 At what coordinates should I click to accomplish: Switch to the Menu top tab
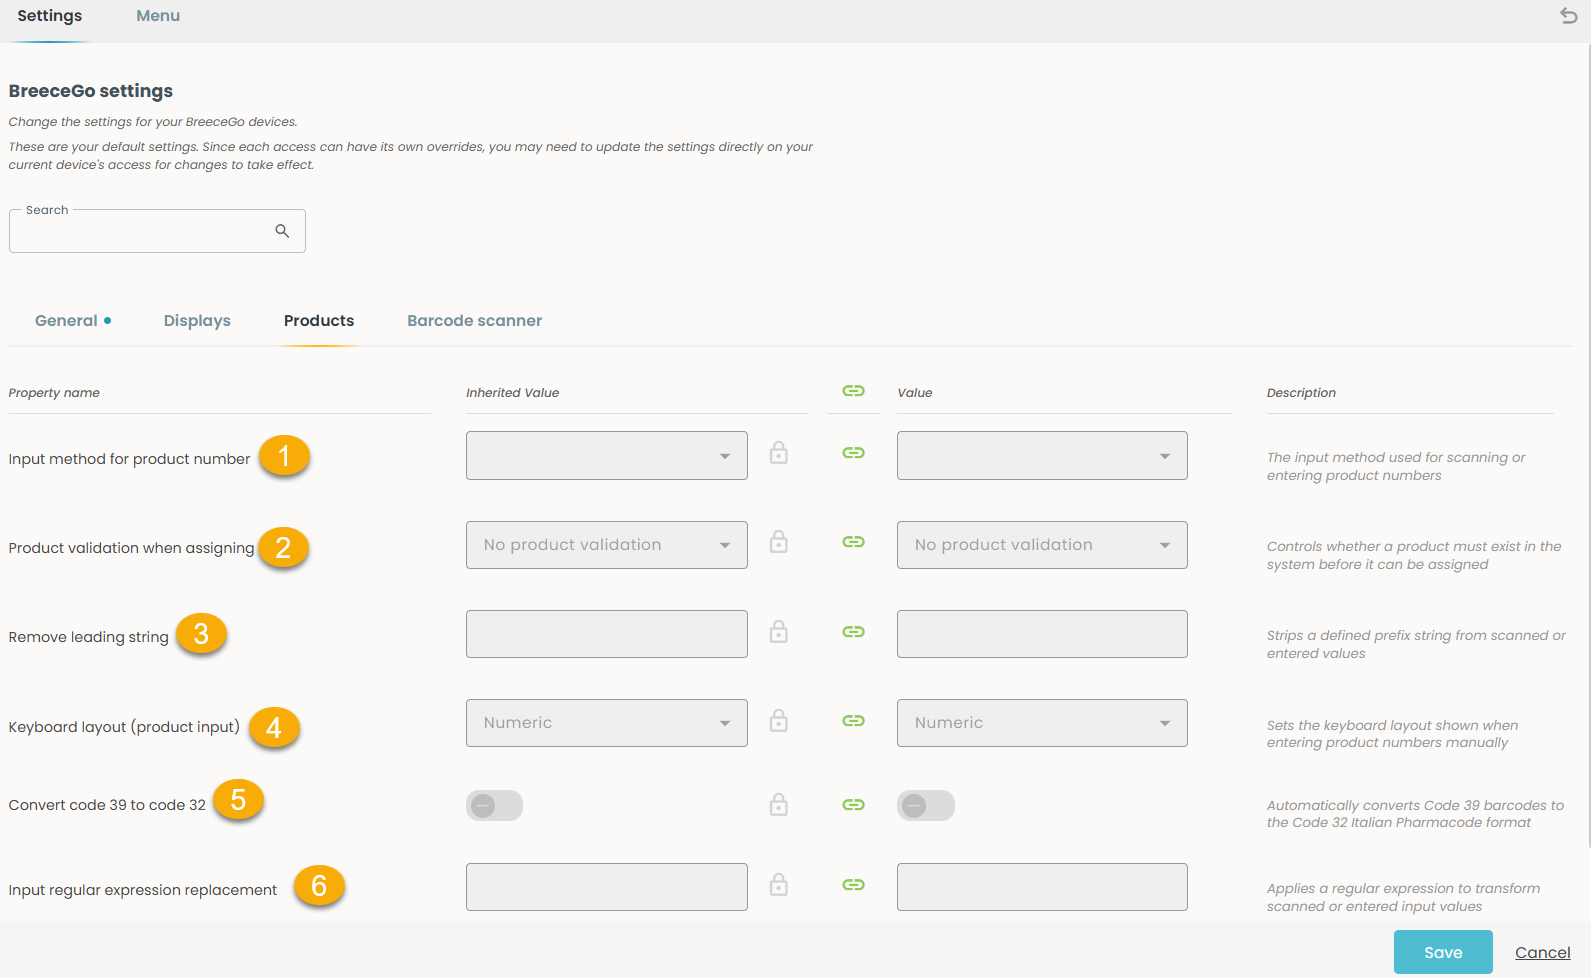pyautogui.click(x=158, y=16)
